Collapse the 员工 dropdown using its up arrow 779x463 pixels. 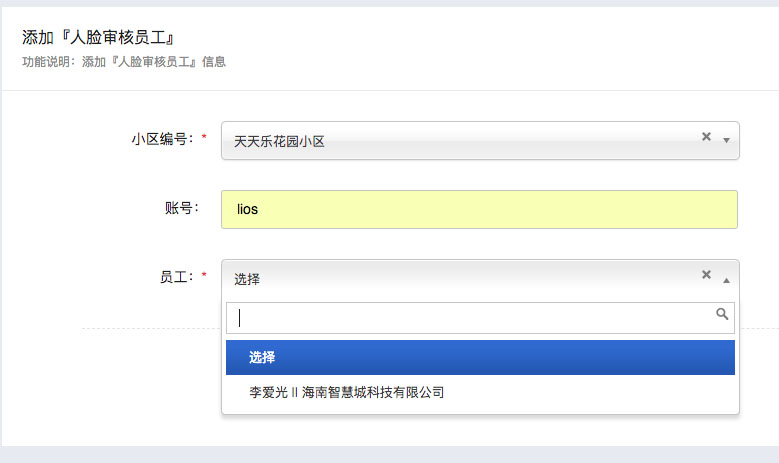(x=726, y=279)
